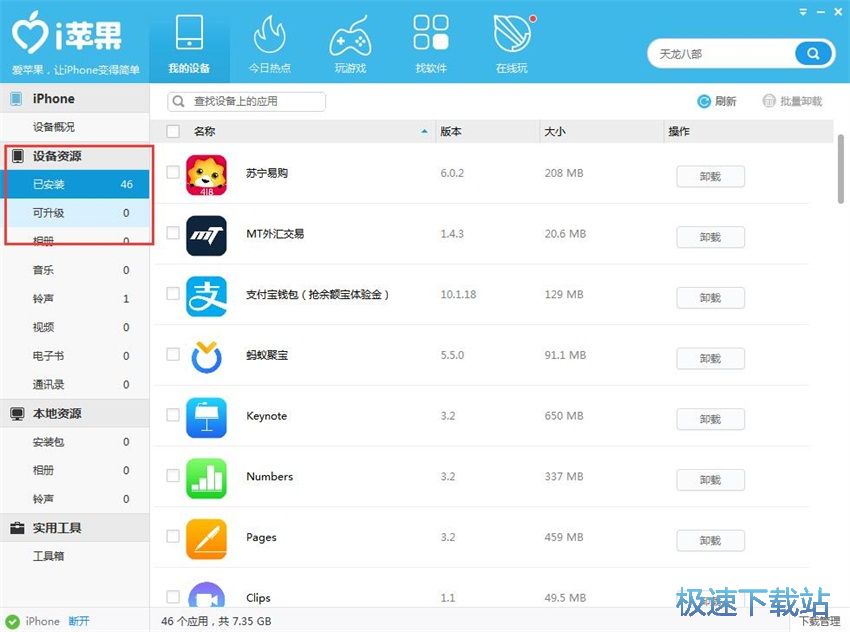Viewport: 850px width, 632px height.
Task: Click the MT外汇交易 app icon
Action: point(207,236)
